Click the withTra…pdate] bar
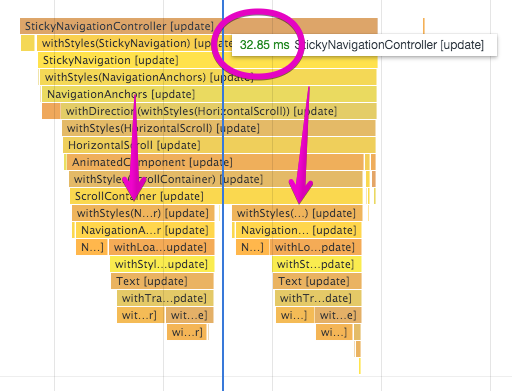This screenshot has height=391, width=512. click(x=165, y=298)
